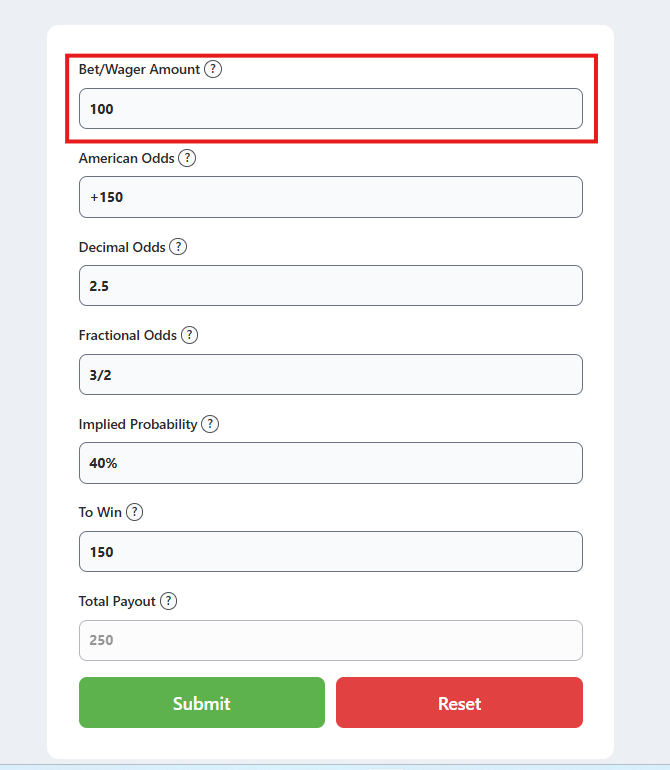Click the Fractional Odds question mark icon
Image resolution: width=670 pixels, height=770 pixels.
point(189,335)
